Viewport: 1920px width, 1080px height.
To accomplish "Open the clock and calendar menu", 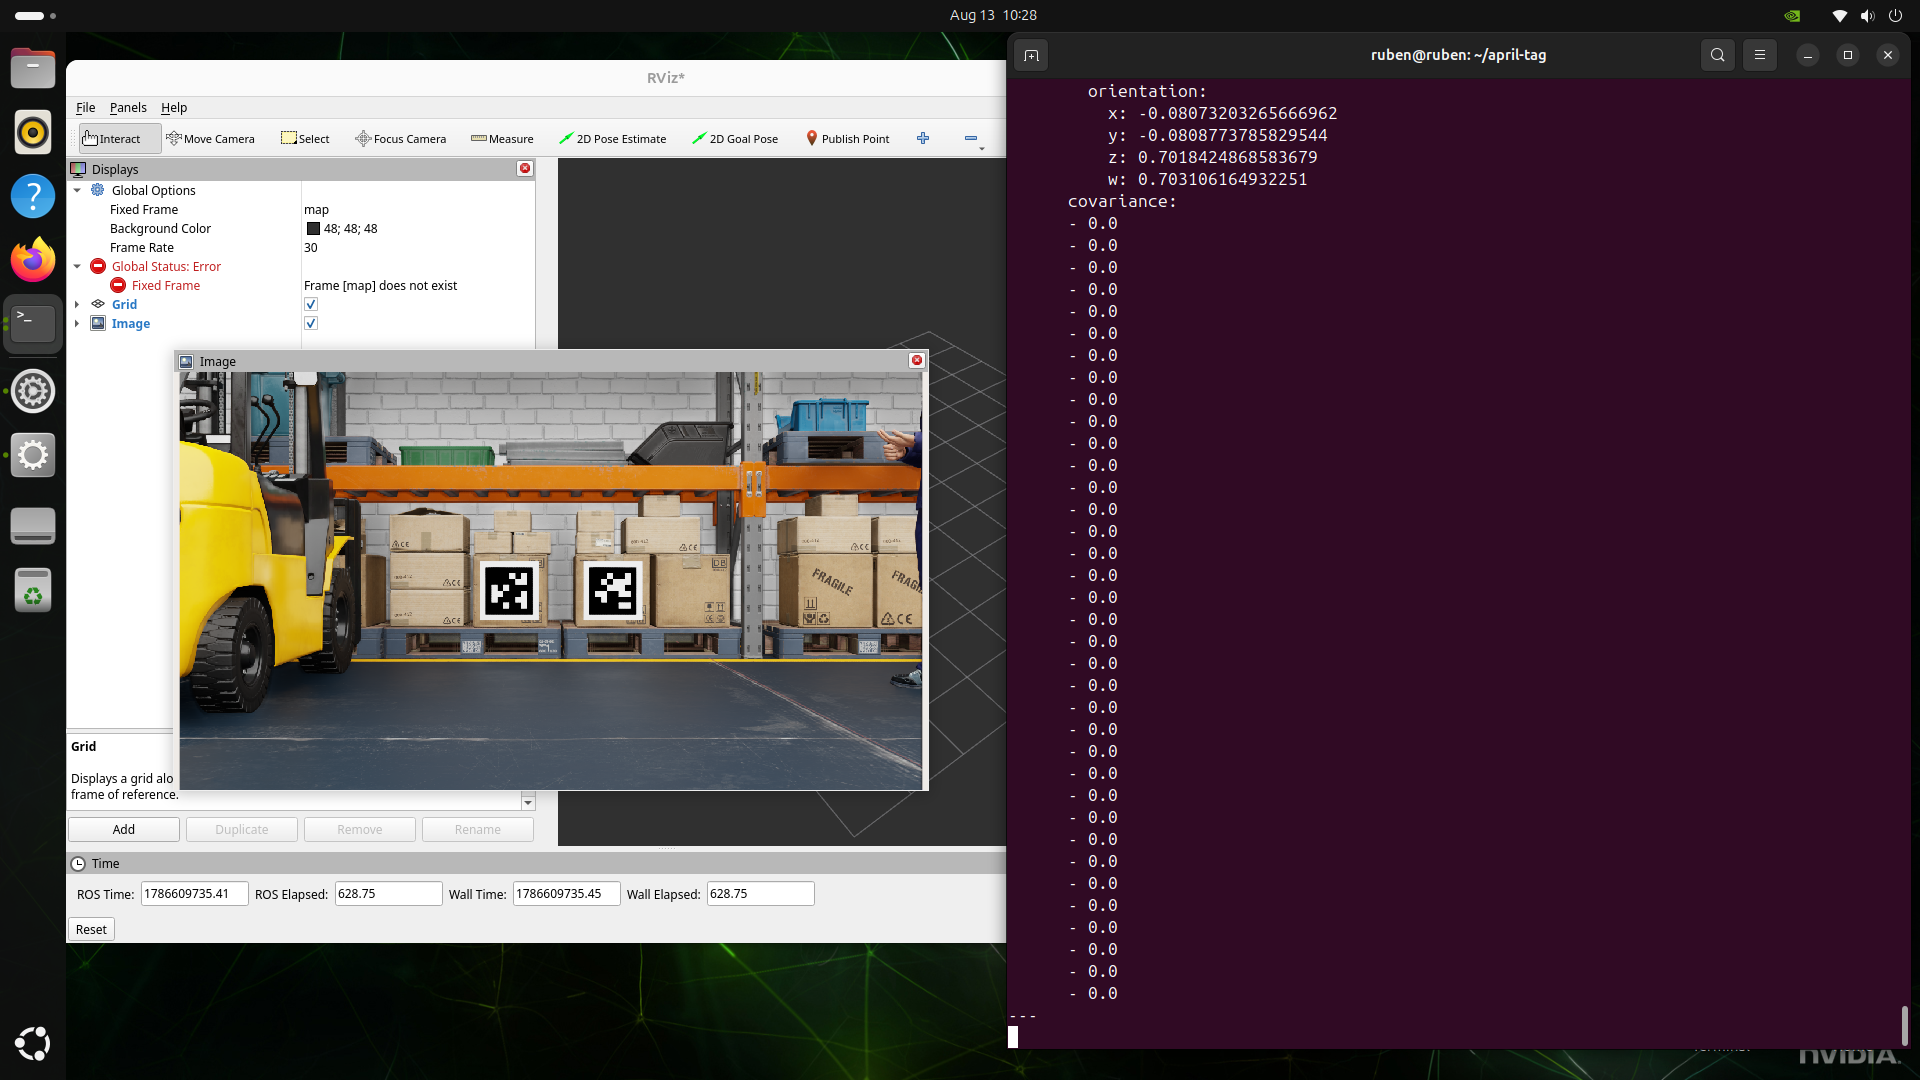I will point(993,15).
